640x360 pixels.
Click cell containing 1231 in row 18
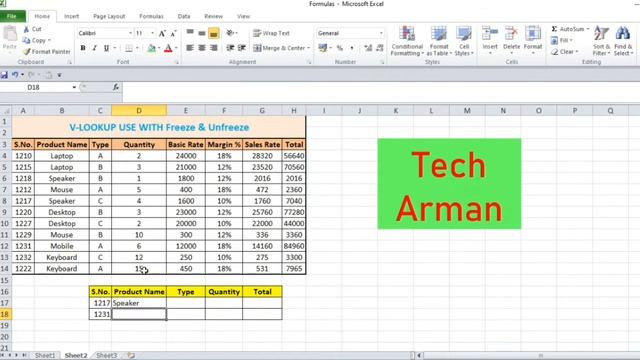tap(100, 314)
